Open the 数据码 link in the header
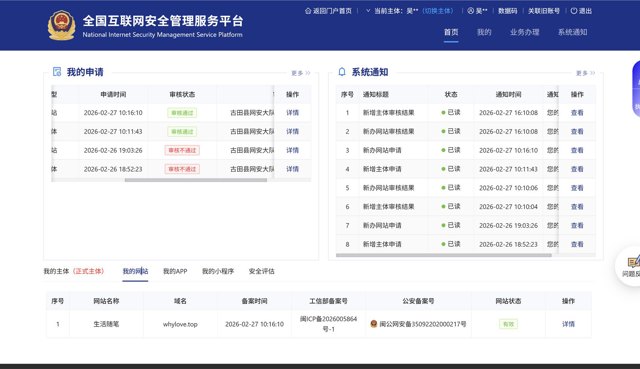Viewport: 640px width, 369px height. click(507, 11)
